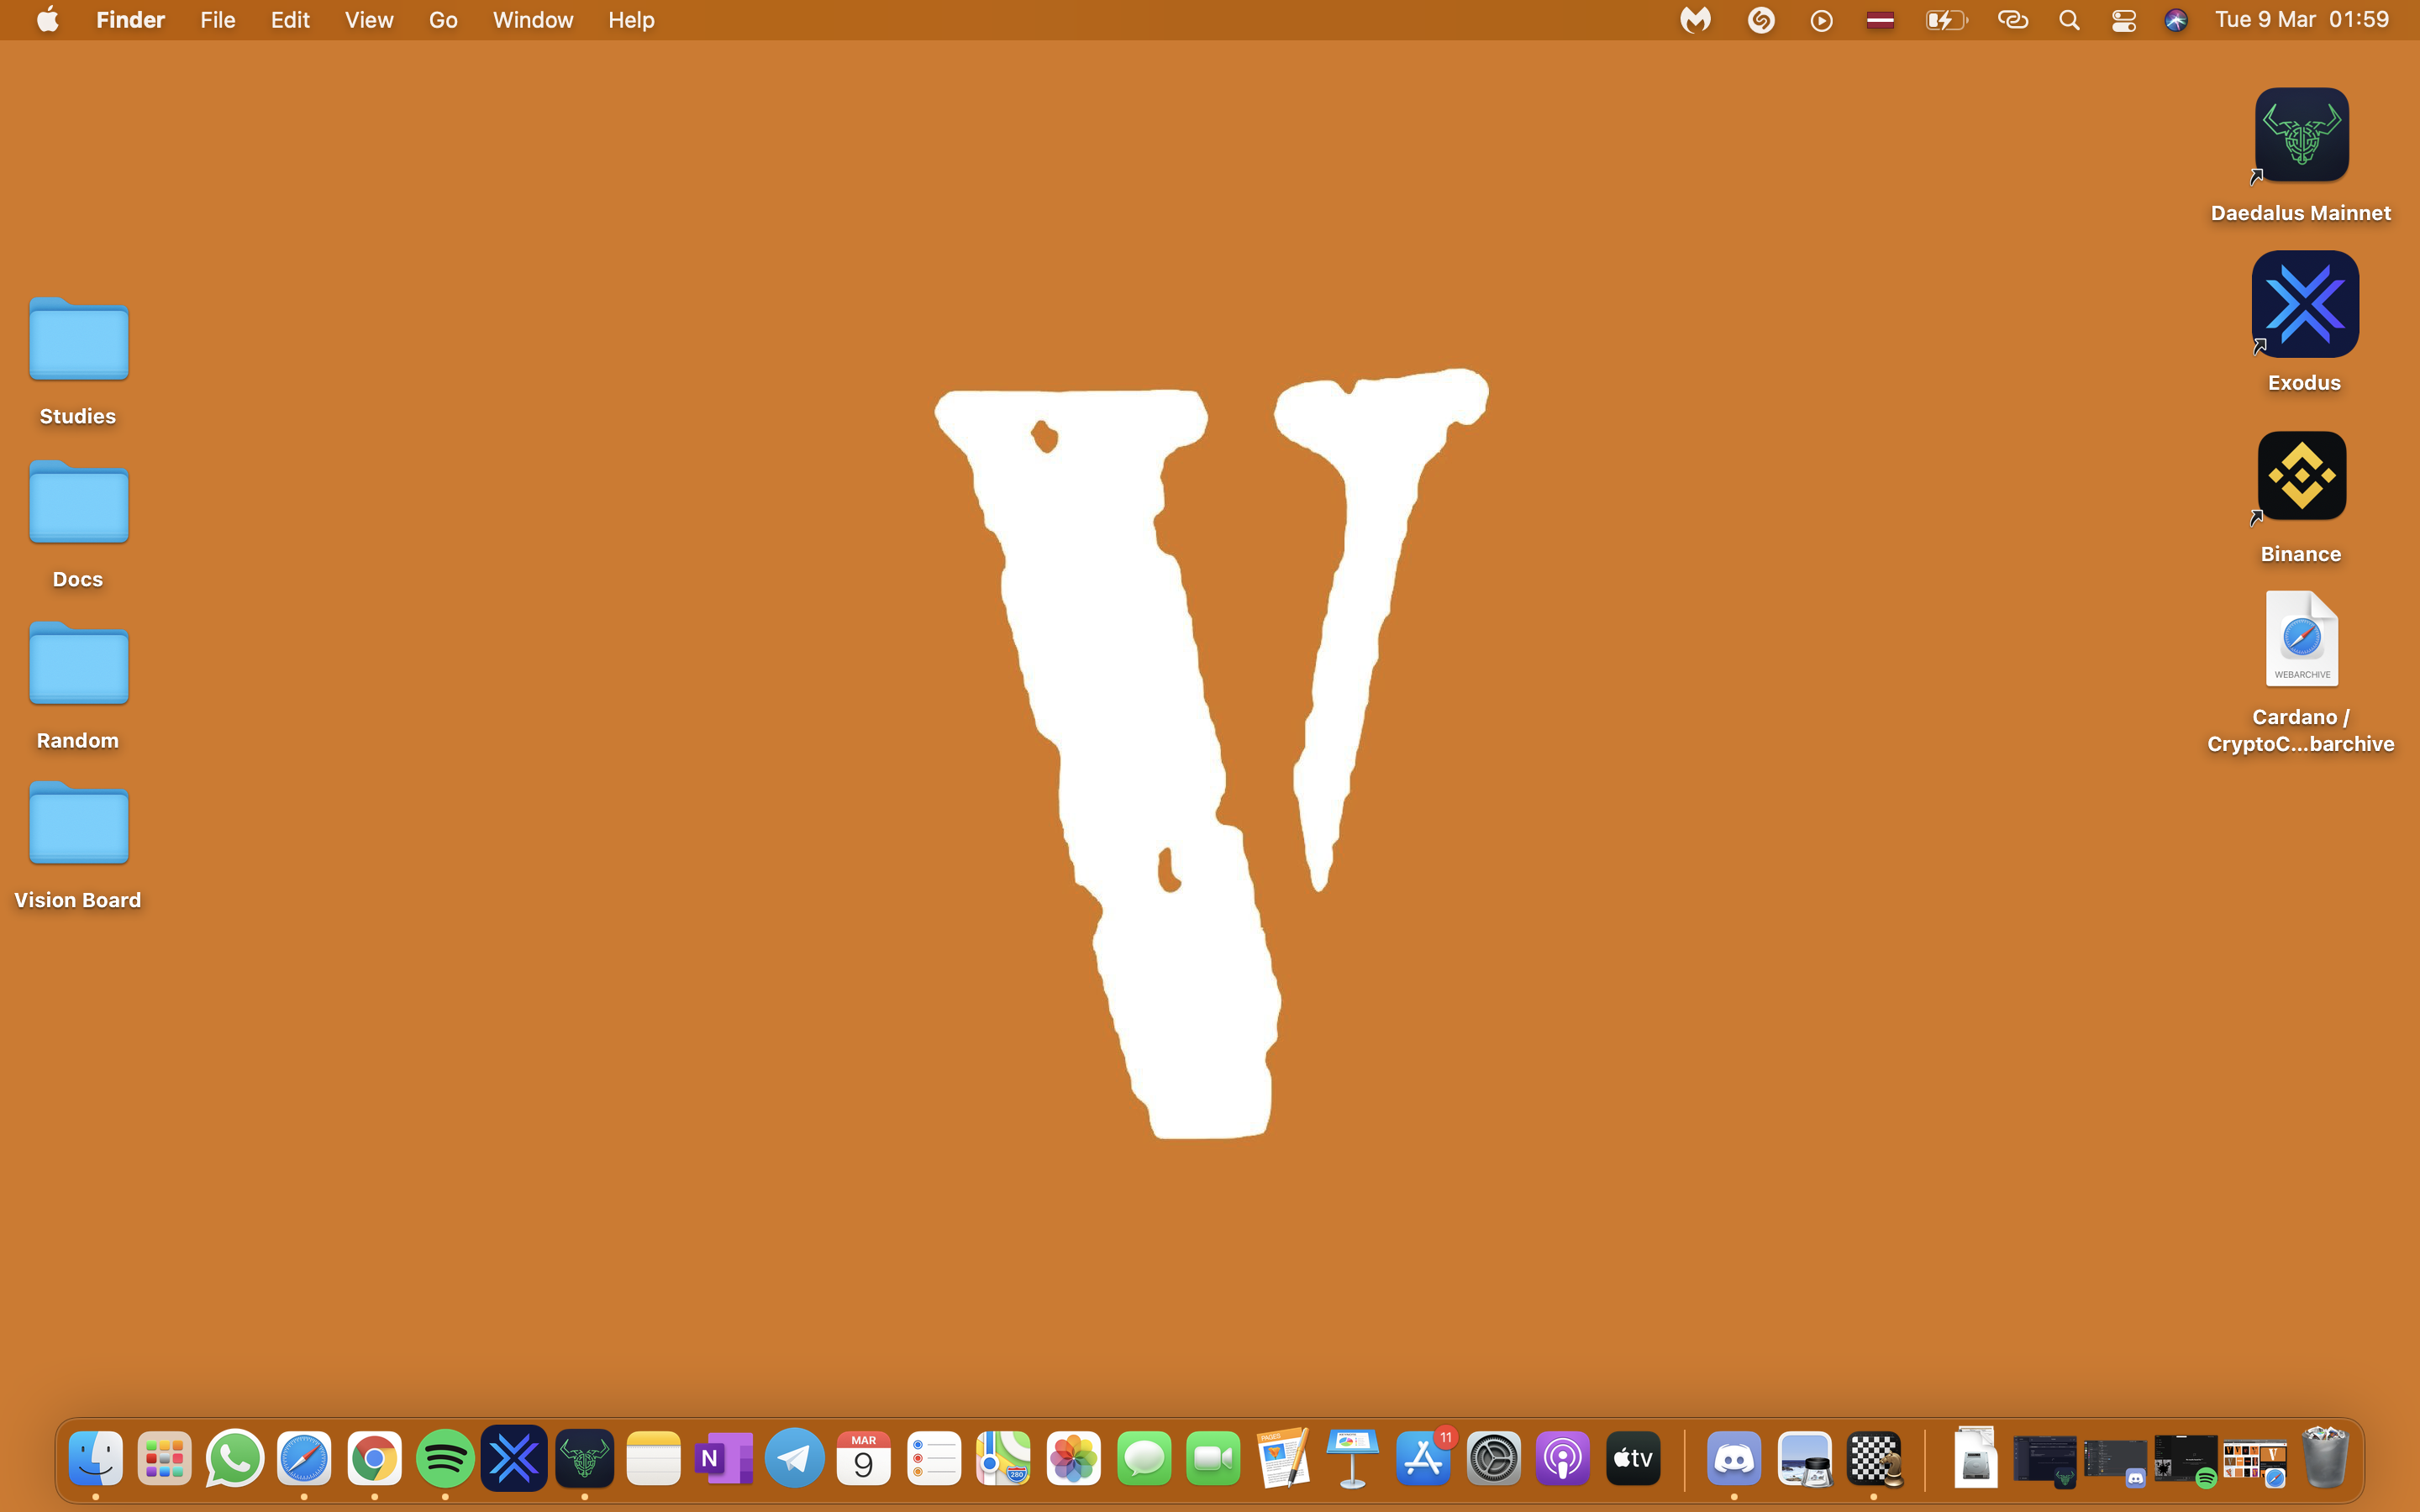The width and height of the screenshot is (2420, 1512).
Task: Open the Apple menu
Action: coord(47,20)
